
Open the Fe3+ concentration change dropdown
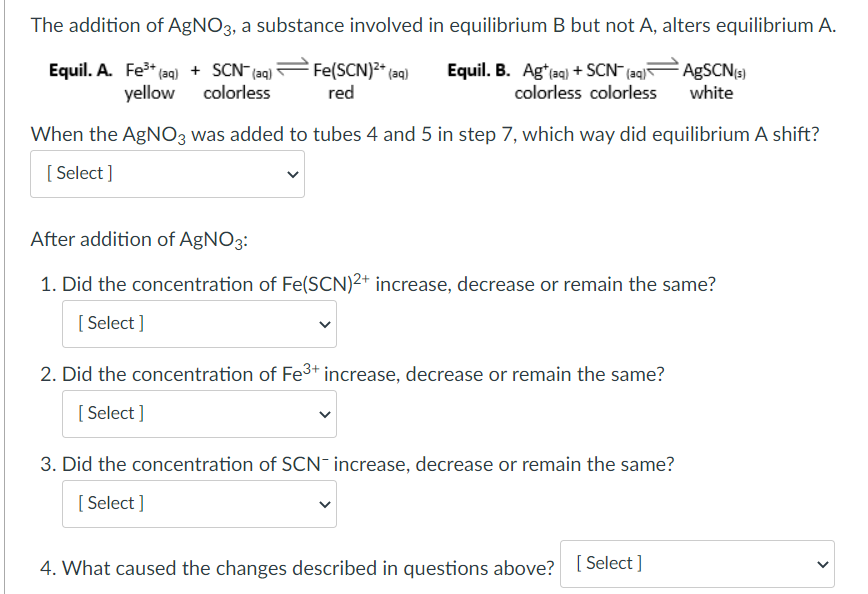pos(199,413)
